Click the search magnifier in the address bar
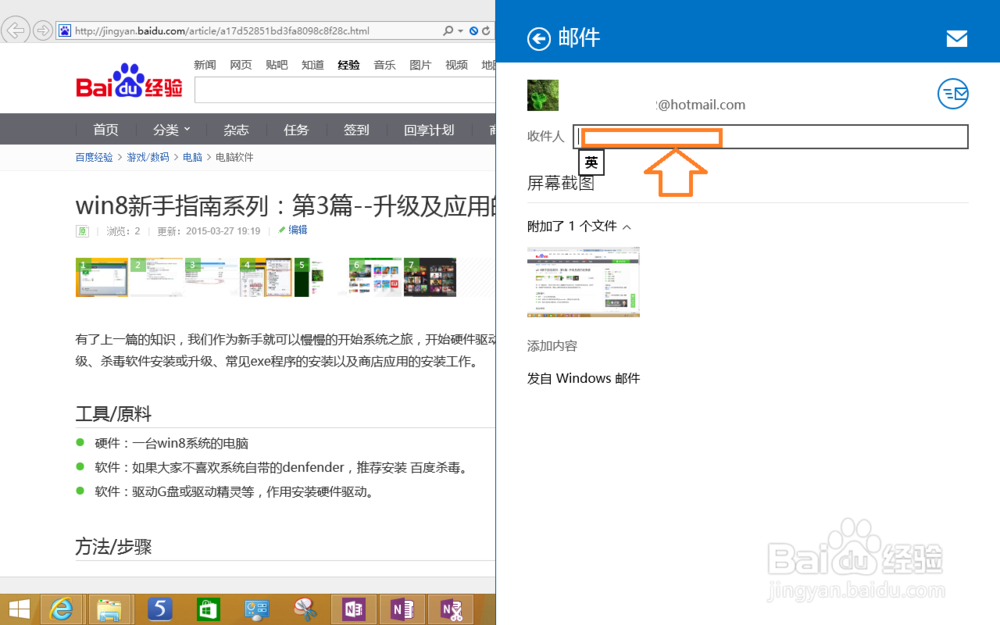 pyautogui.click(x=448, y=30)
